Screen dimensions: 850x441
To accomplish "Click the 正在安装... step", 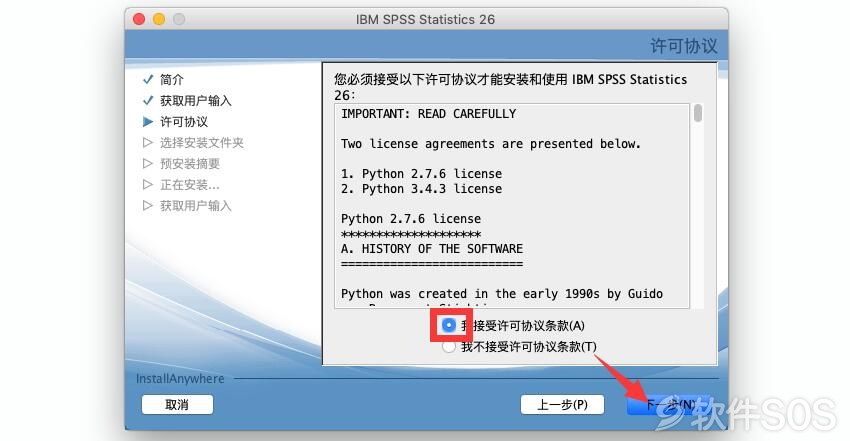I will tap(190, 185).
